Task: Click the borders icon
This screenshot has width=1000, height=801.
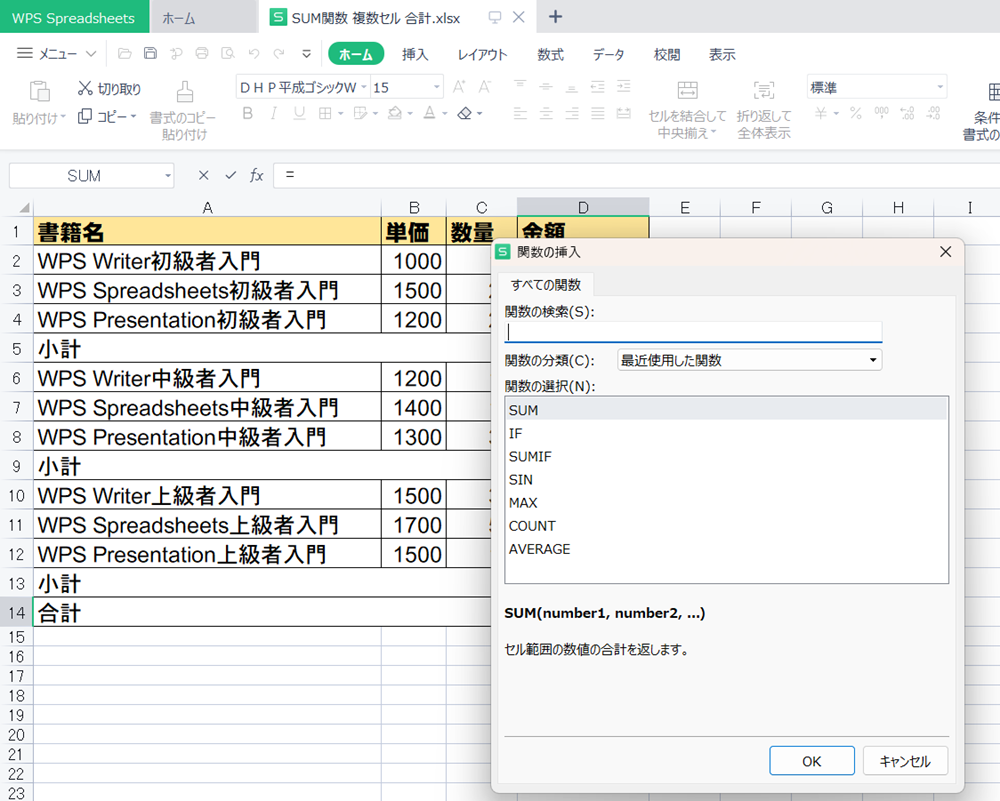Action: pyautogui.click(x=325, y=114)
